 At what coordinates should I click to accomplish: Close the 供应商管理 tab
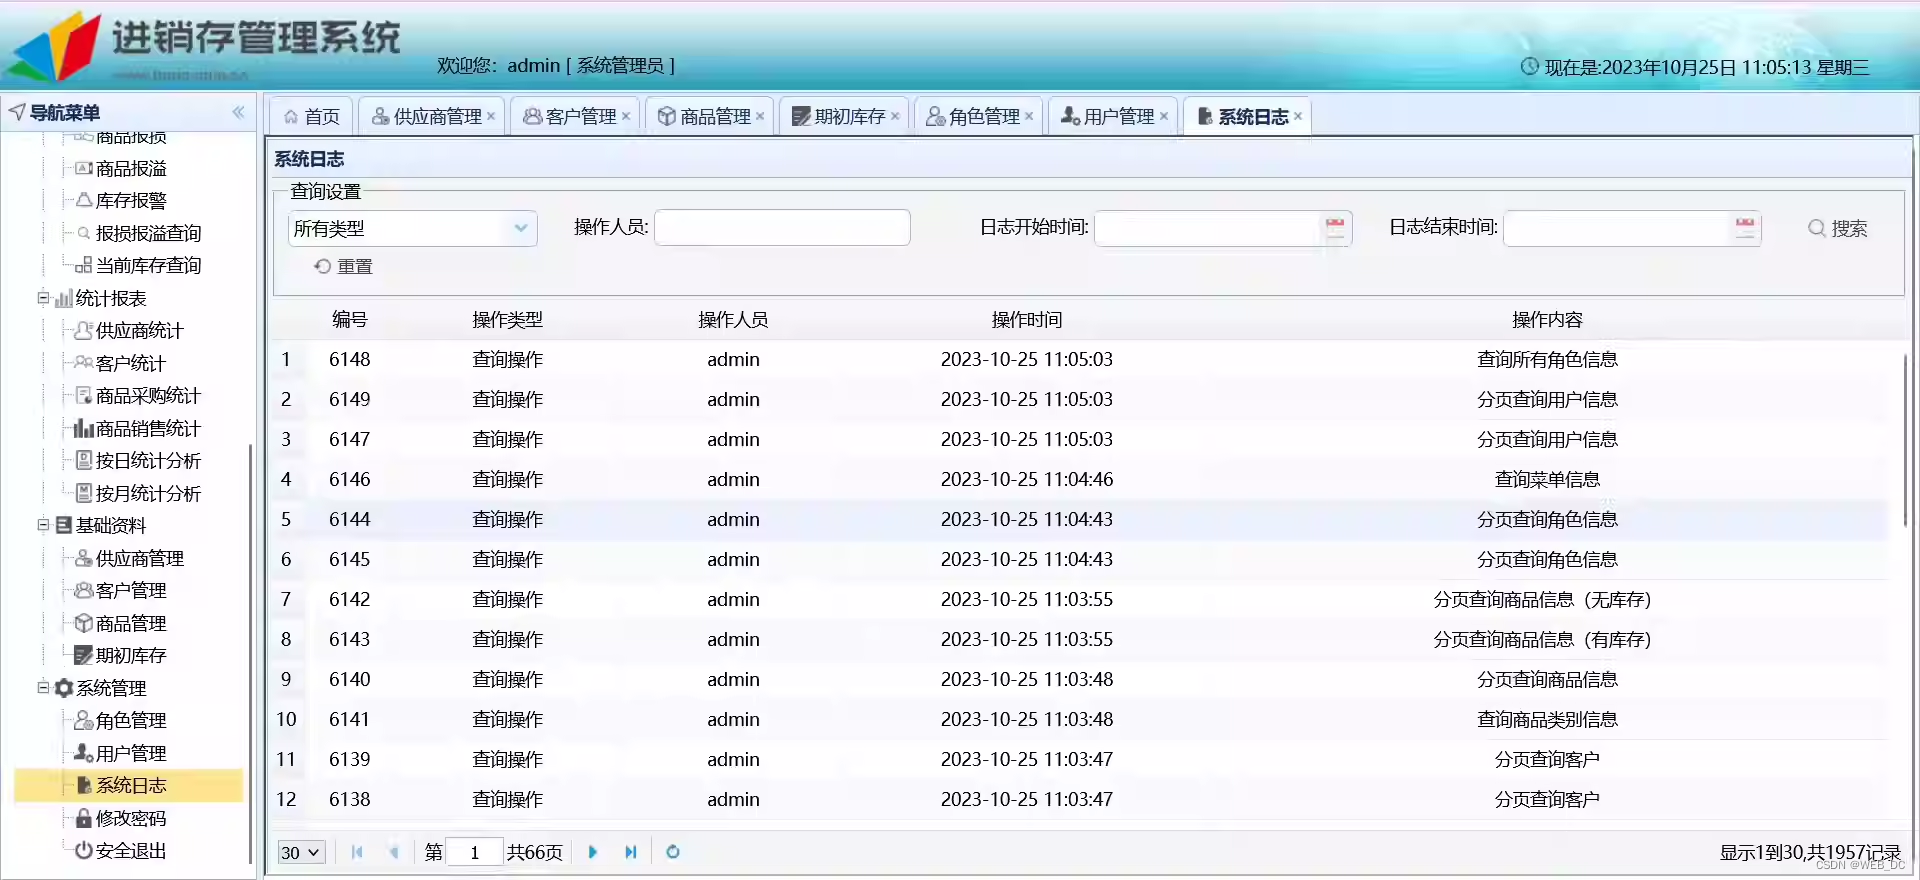coord(491,116)
